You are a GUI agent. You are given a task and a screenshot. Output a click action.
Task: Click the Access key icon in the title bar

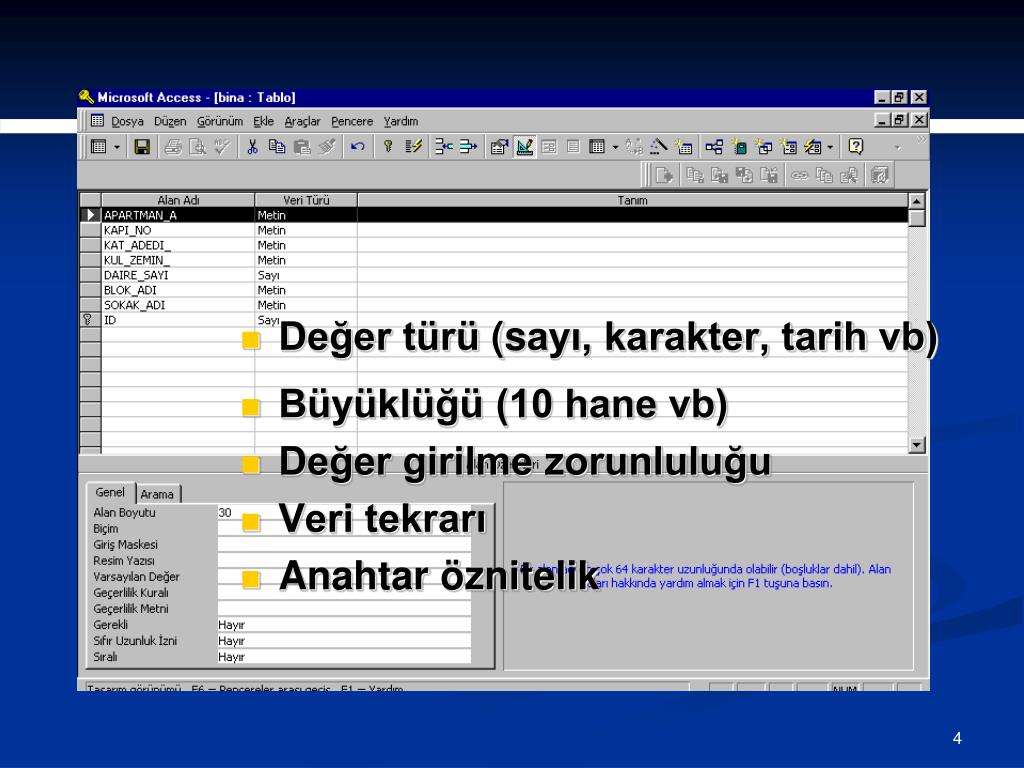(x=86, y=97)
